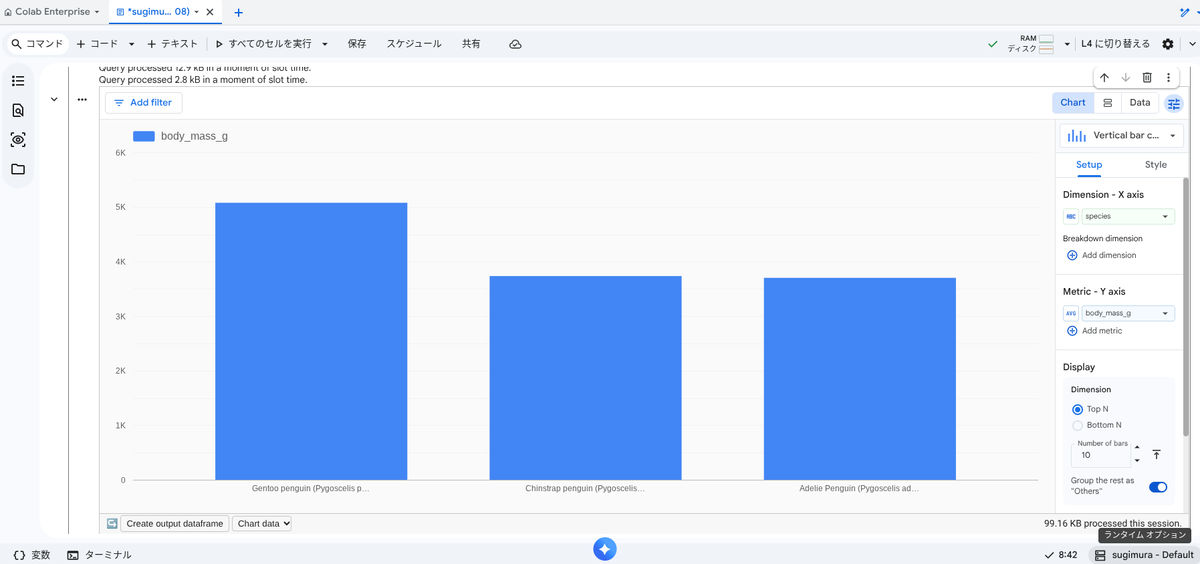1200x564 pixels.
Task: Open the Code insert dropdown arrow
Action: pyautogui.click(x=131, y=44)
